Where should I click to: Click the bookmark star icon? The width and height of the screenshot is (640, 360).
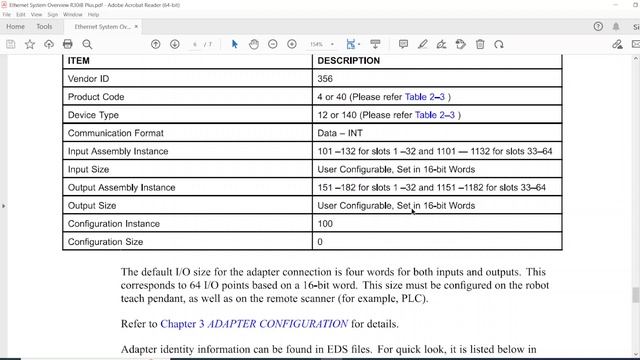(x=29, y=44)
